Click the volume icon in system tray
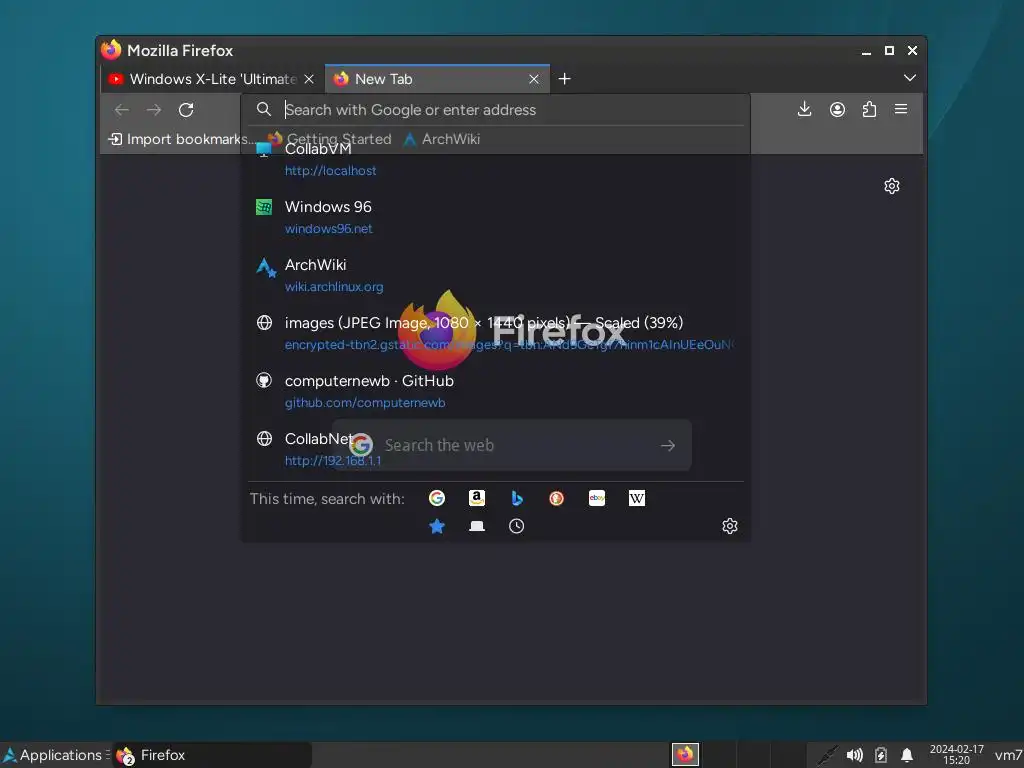This screenshot has height=768, width=1024. [854, 756]
